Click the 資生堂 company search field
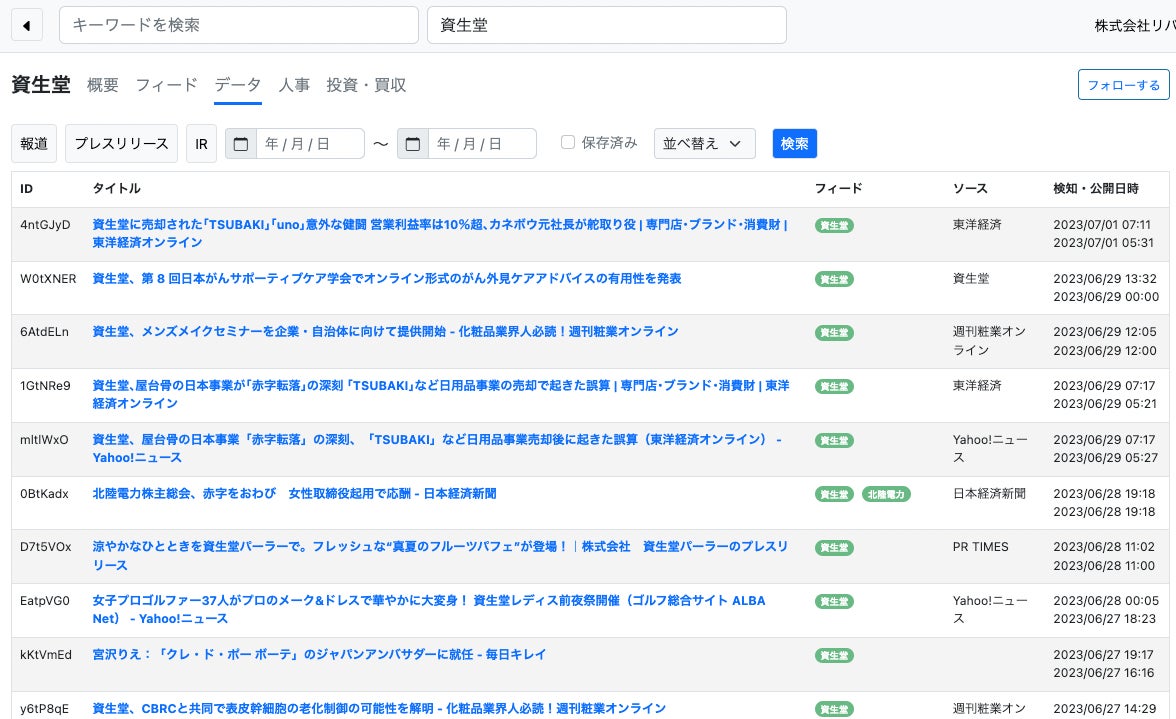 [607, 25]
